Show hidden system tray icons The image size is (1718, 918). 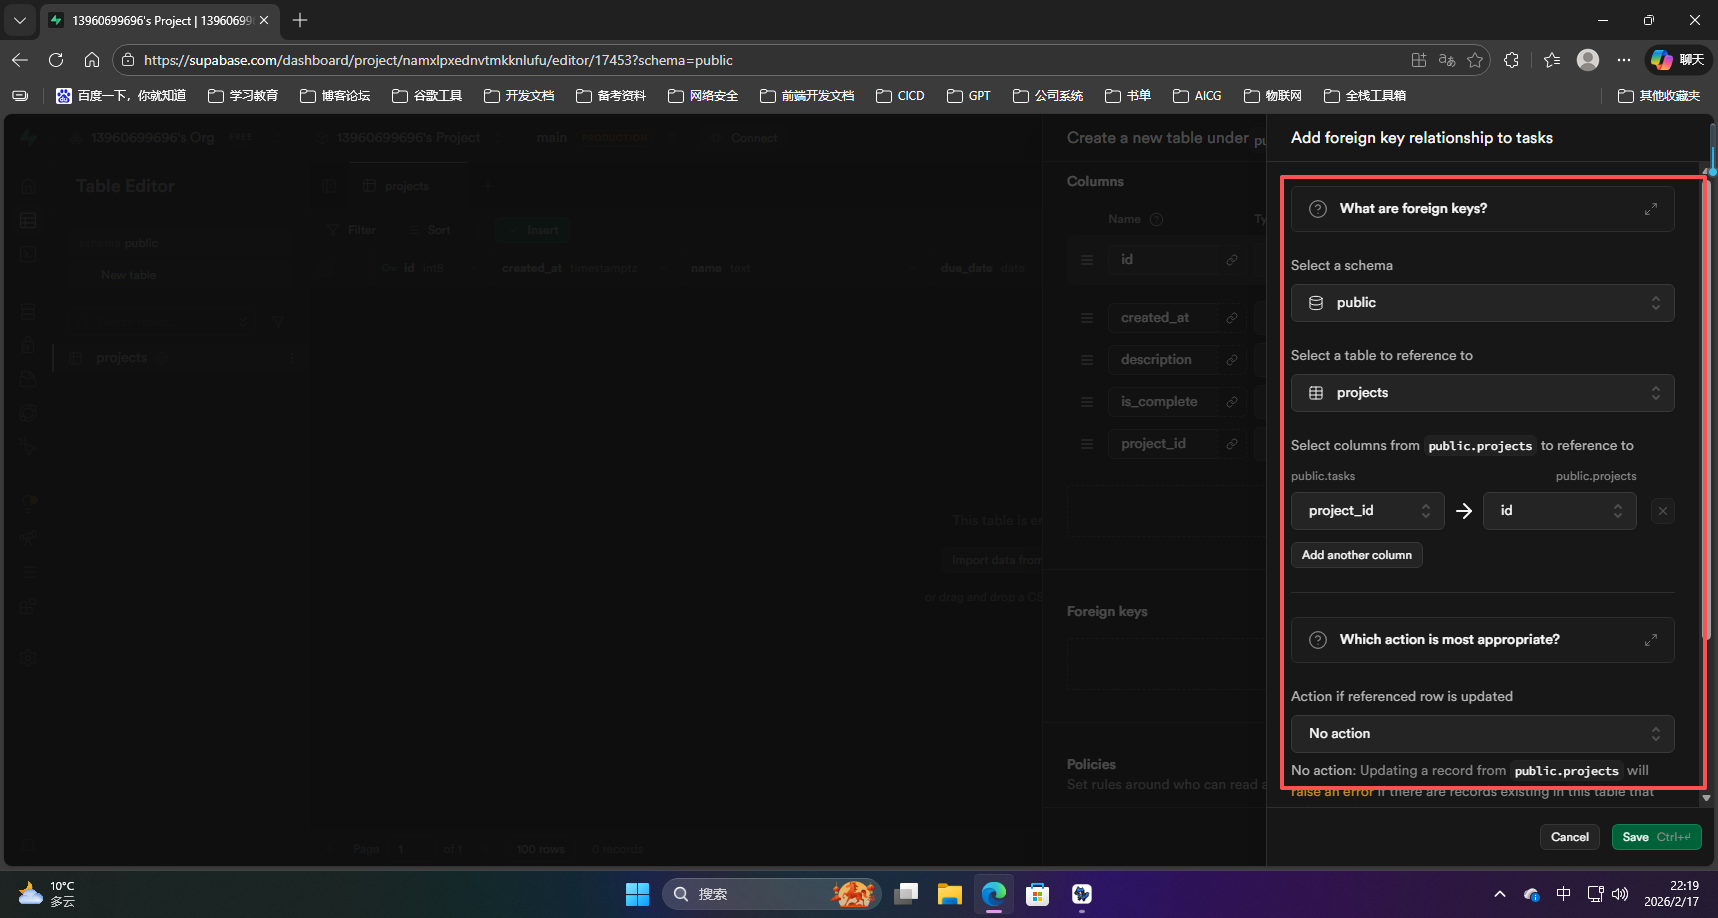coord(1499,894)
